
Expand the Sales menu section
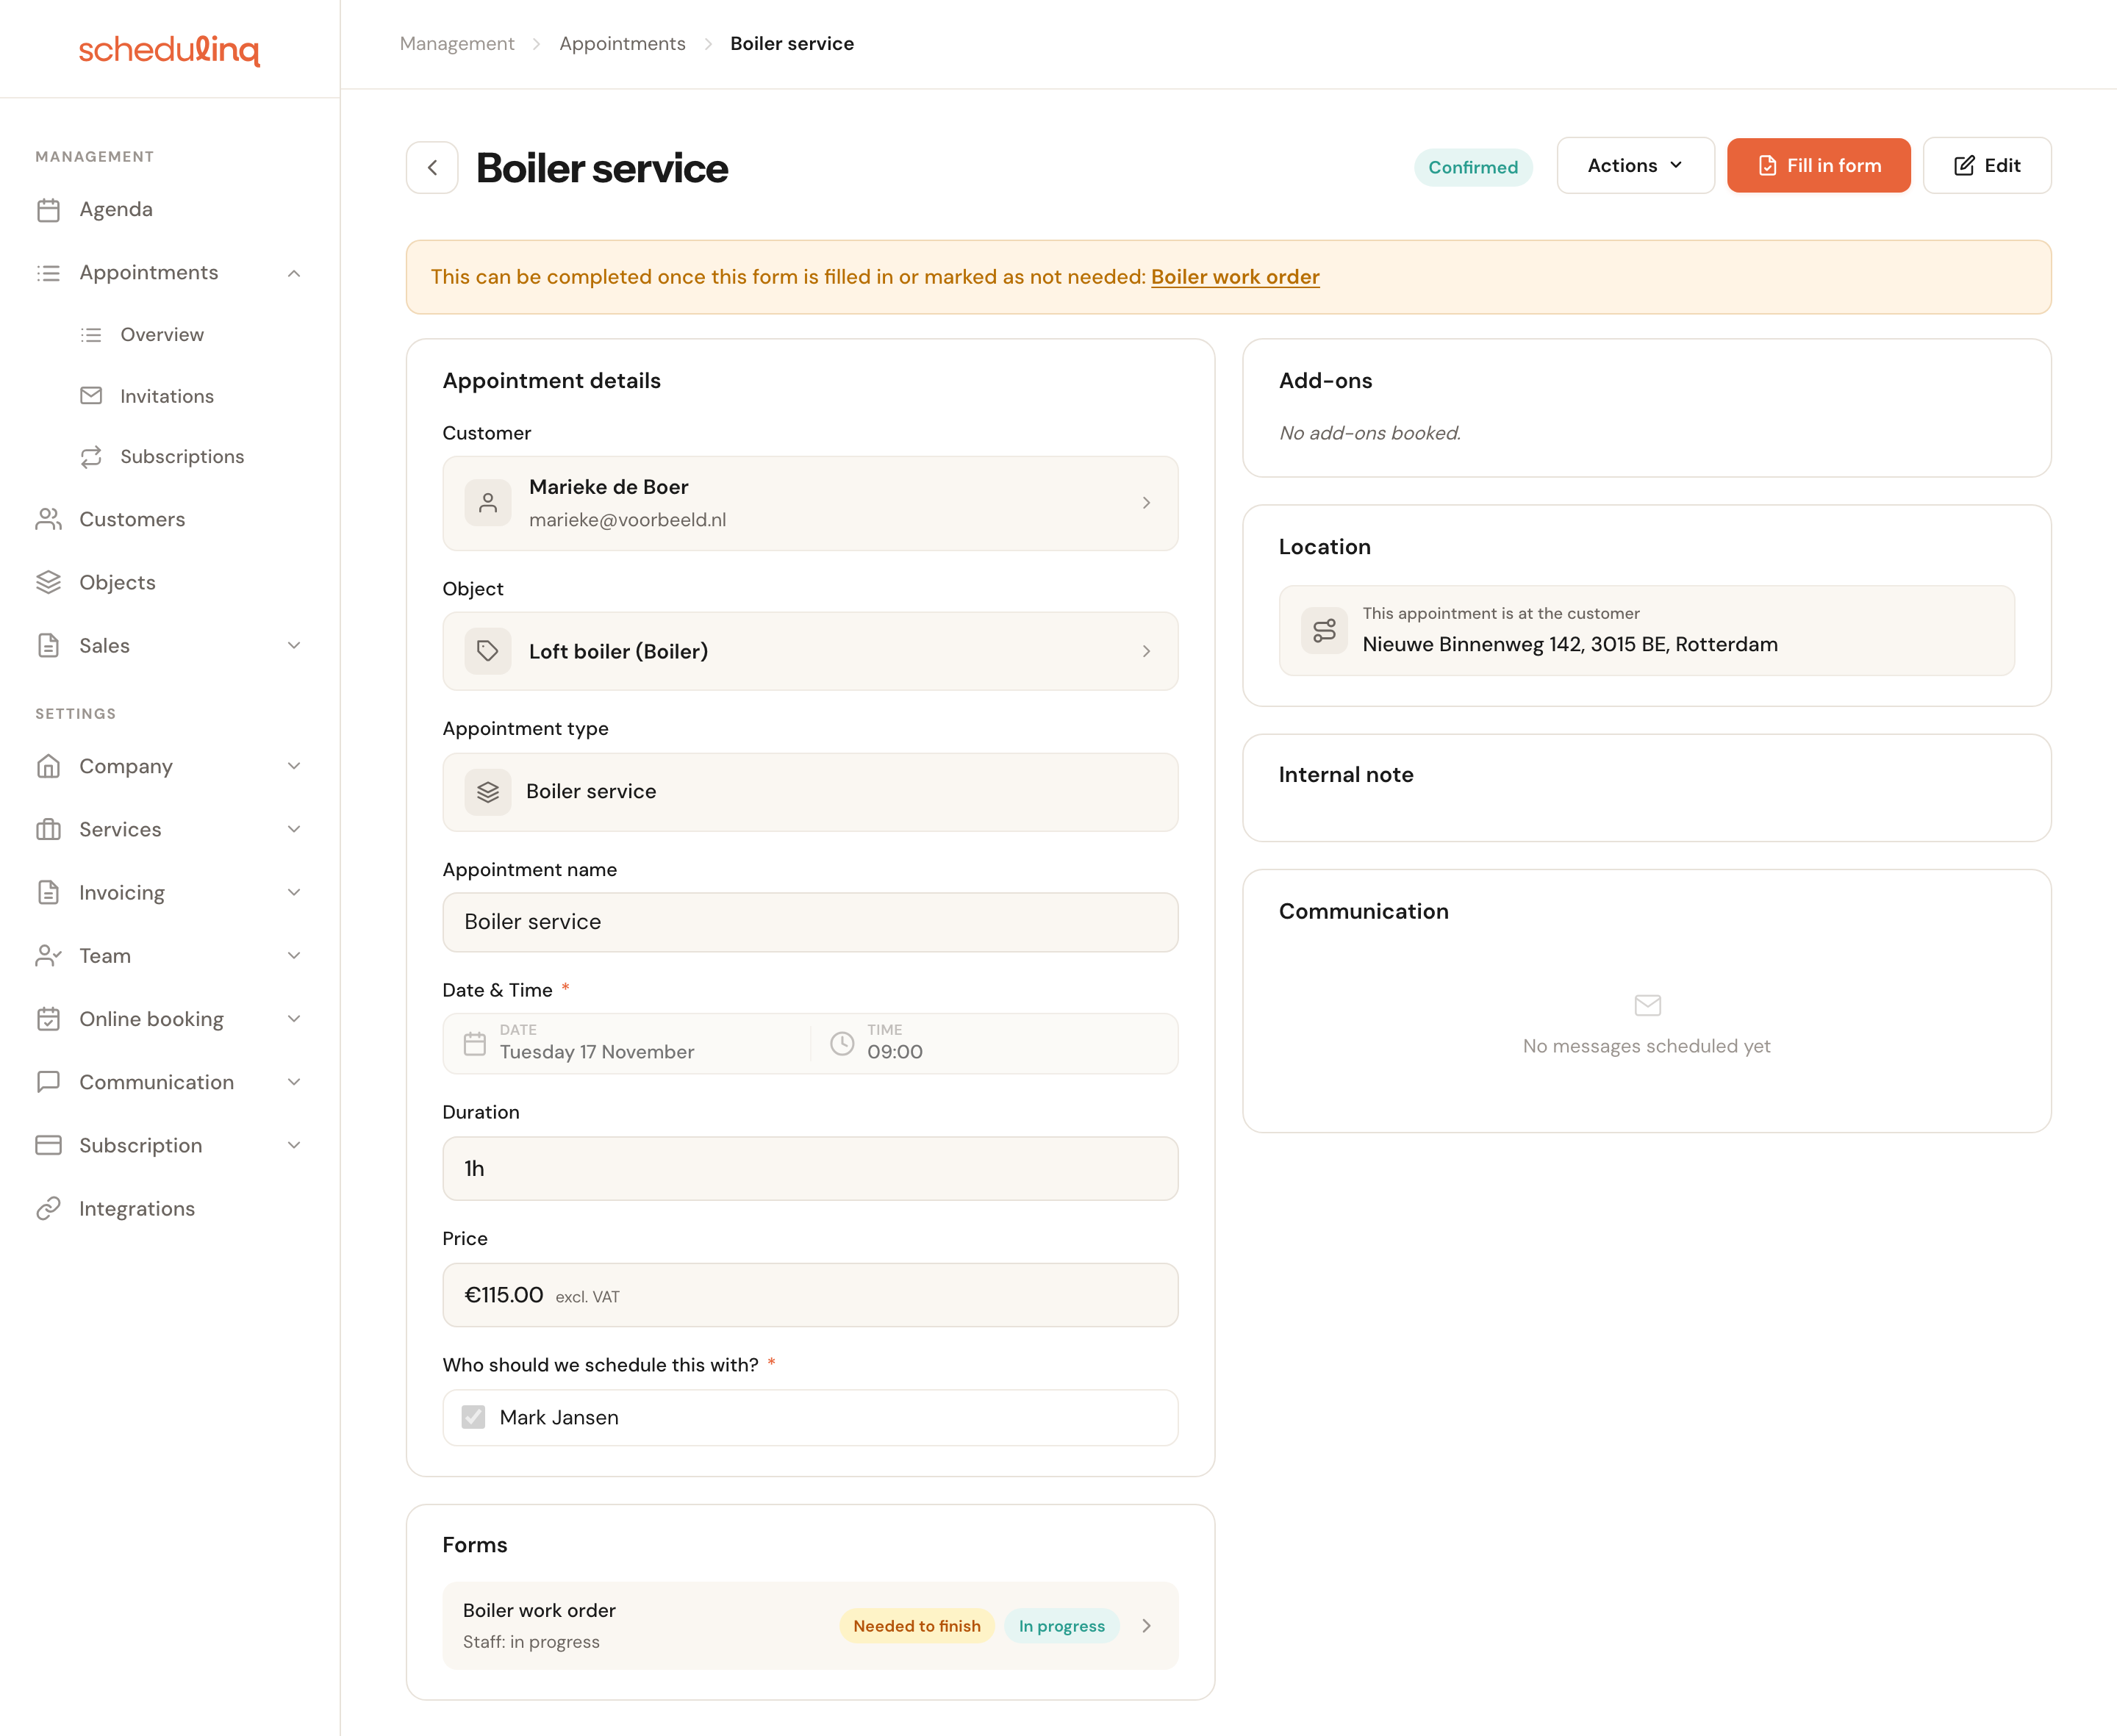tap(294, 646)
